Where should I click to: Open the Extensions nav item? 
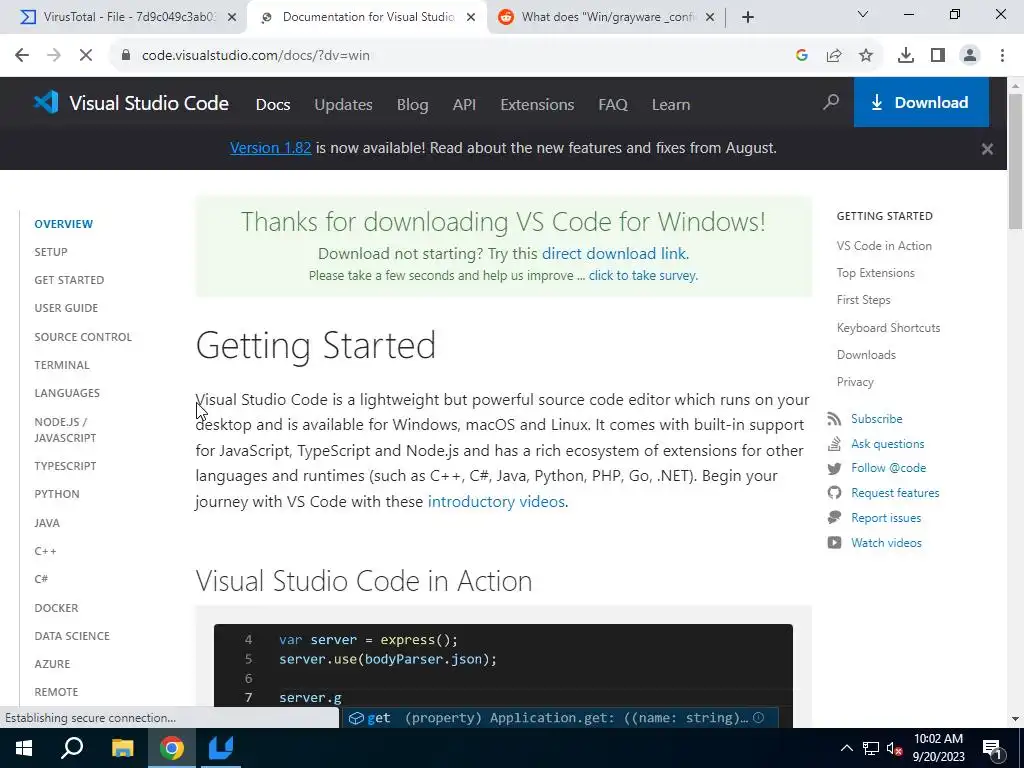pyautogui.click(x=537, y=104)
